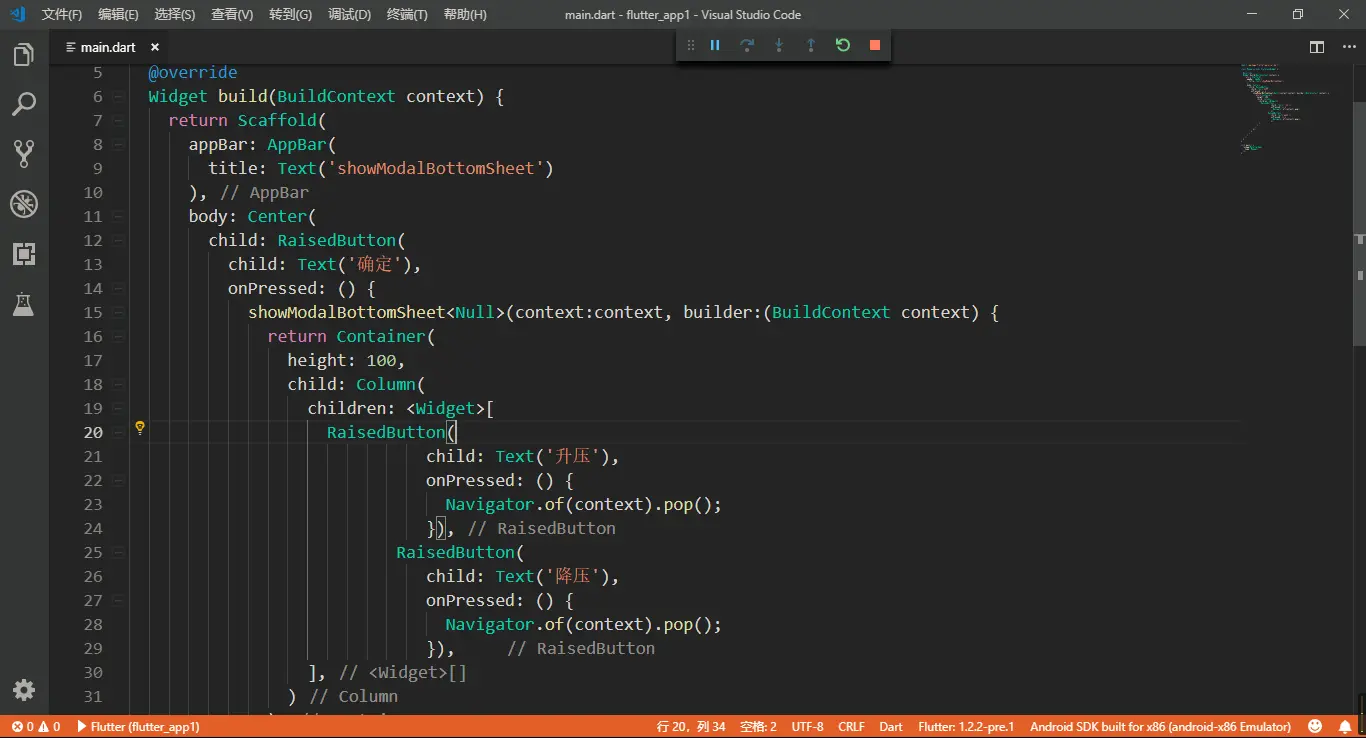Image resolution: width=1366 pixels, height=738 pixels.
Task: Open the 查看(V) menu
Action: (232, 15)
